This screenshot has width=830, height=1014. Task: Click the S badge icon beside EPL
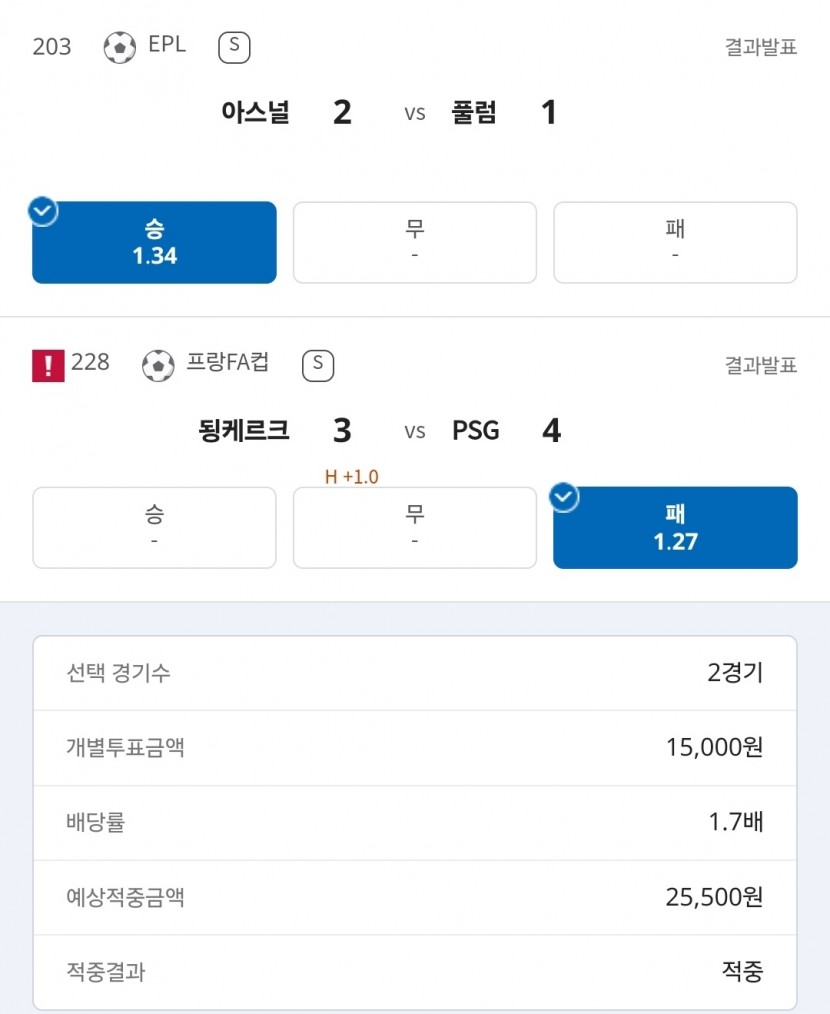(234, 47)
